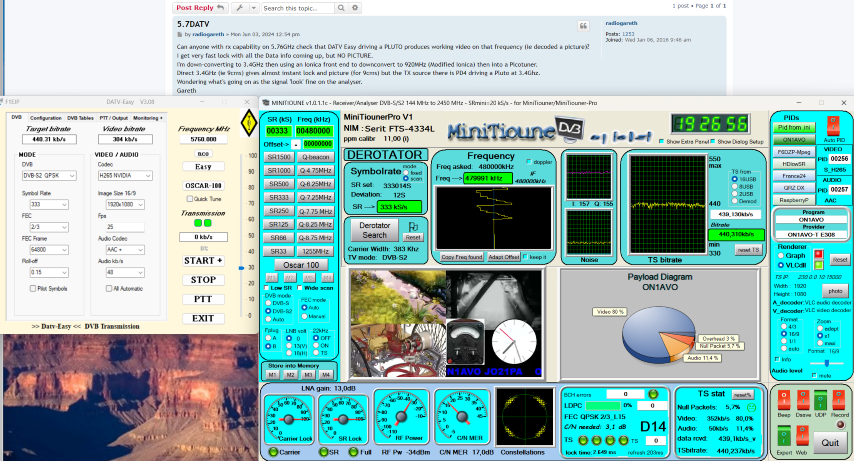Toggle the UDP rocker switch

pyautogui.click(x=820, y=400)
